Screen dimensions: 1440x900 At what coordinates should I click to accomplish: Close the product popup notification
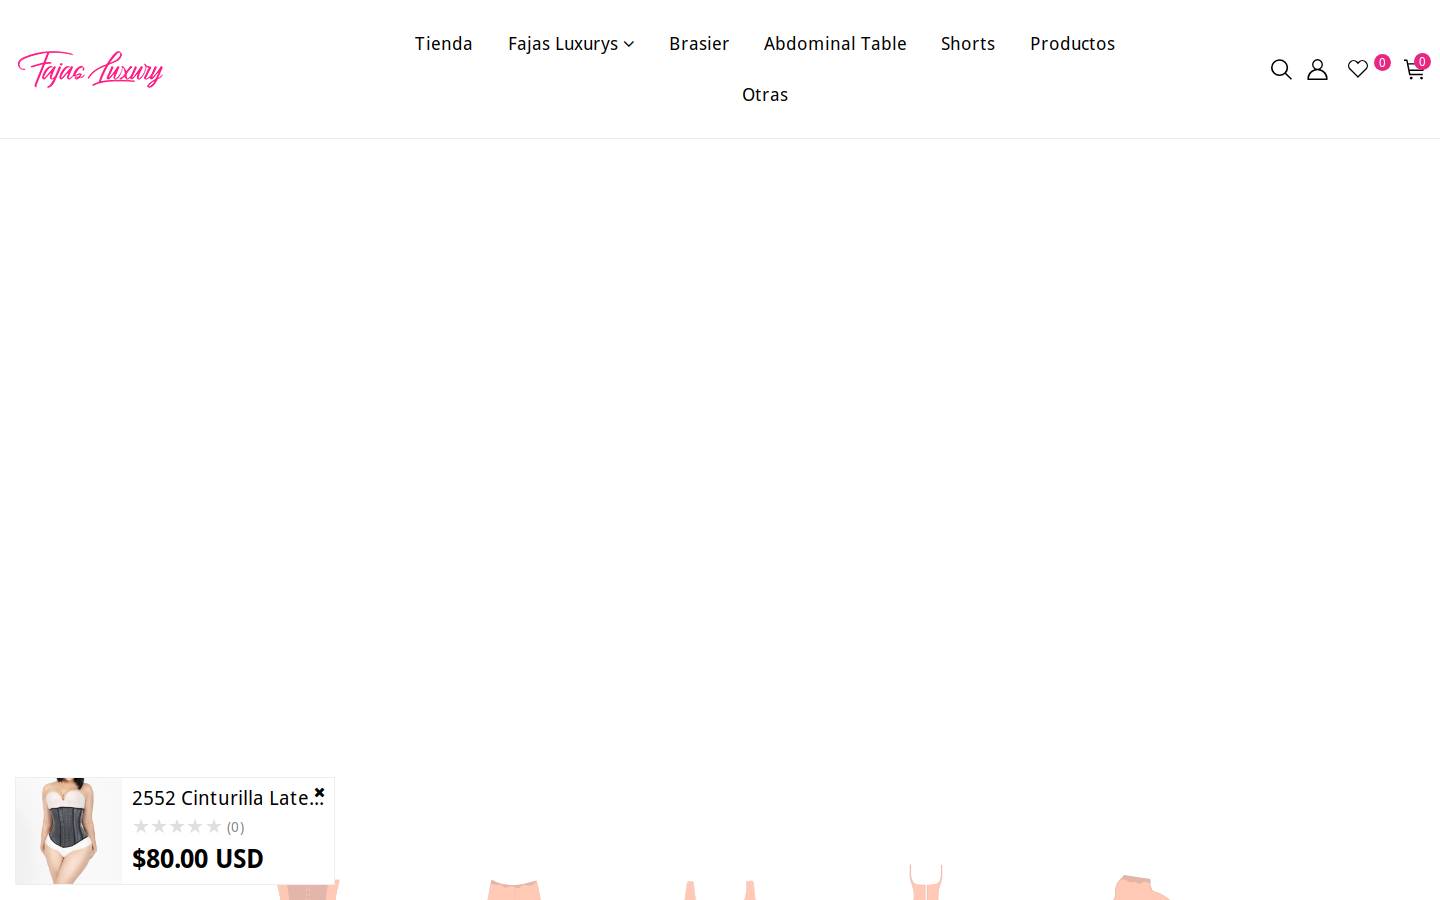320,792
